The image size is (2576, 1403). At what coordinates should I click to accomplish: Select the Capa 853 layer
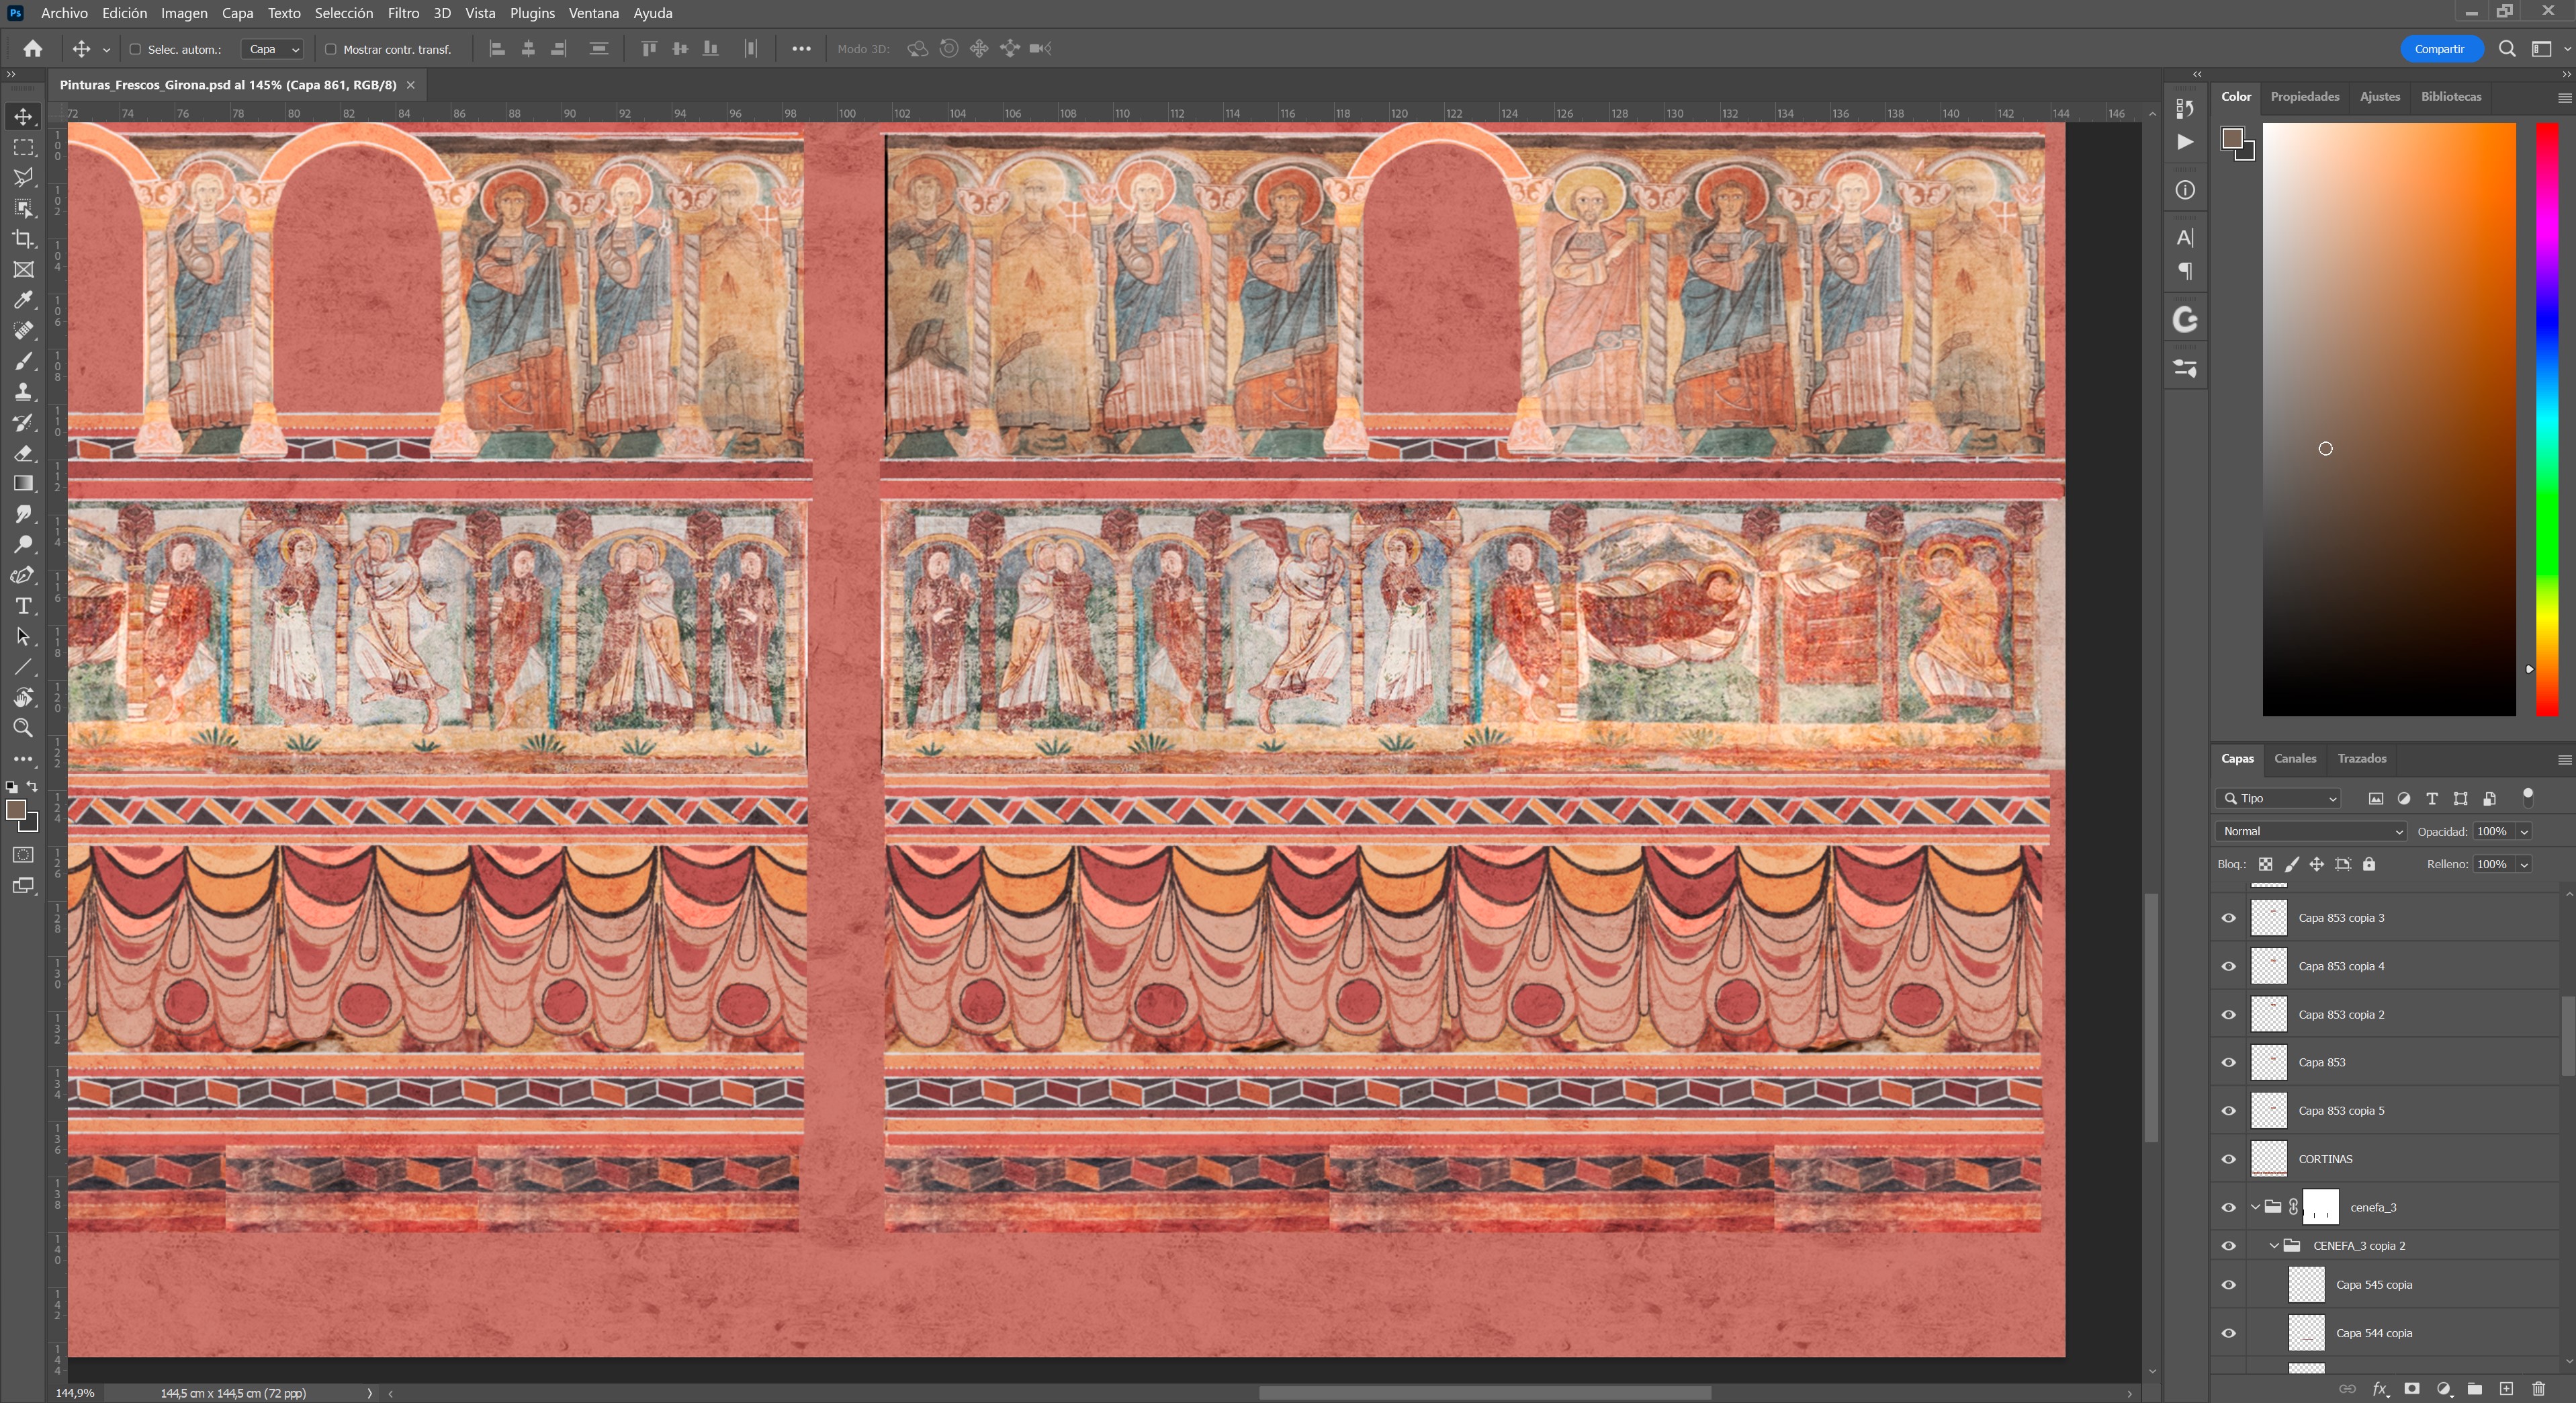[x=2321, y=1062]
